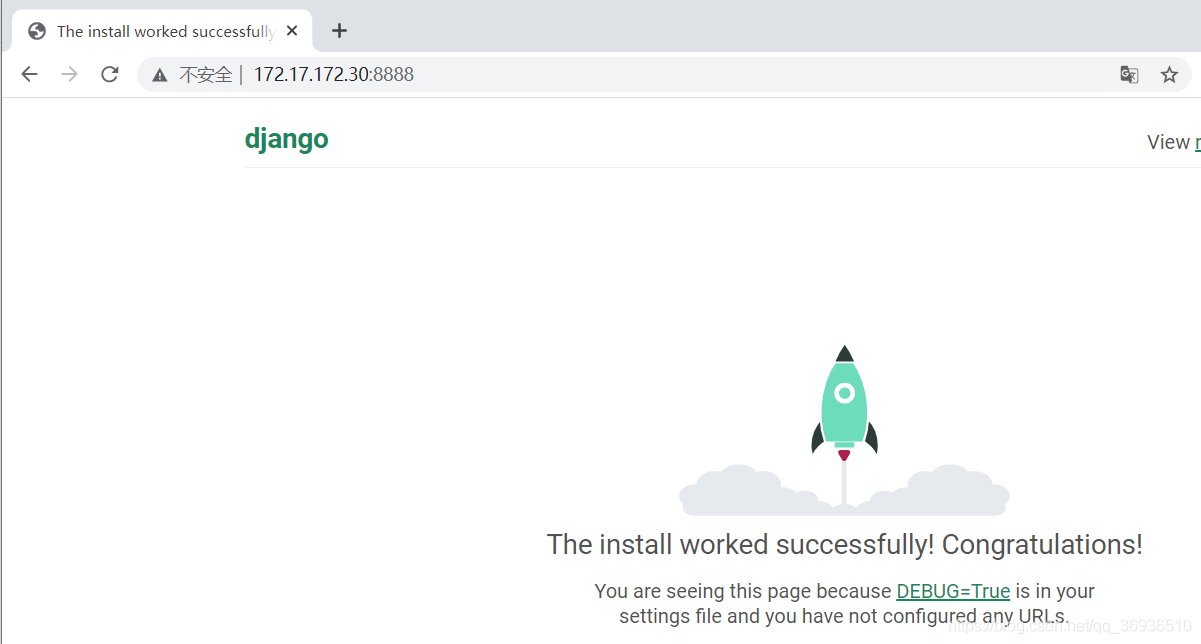
Task: Click the have not configured any URLs text
Action: click(x=919, y=616)
